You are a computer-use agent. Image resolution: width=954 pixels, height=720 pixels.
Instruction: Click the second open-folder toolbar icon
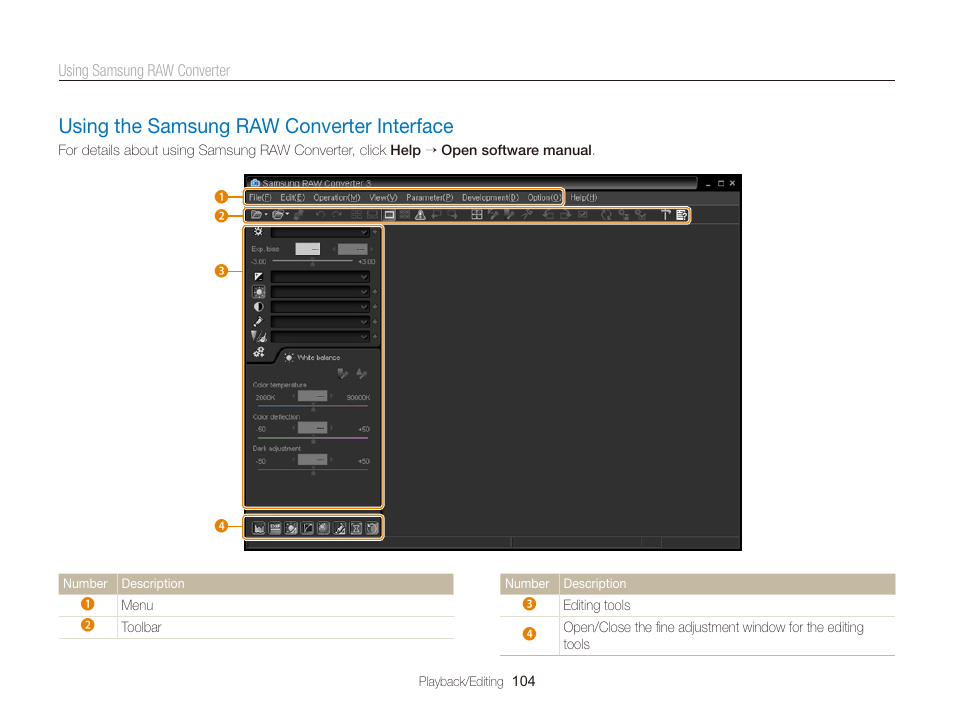(278, 215)
